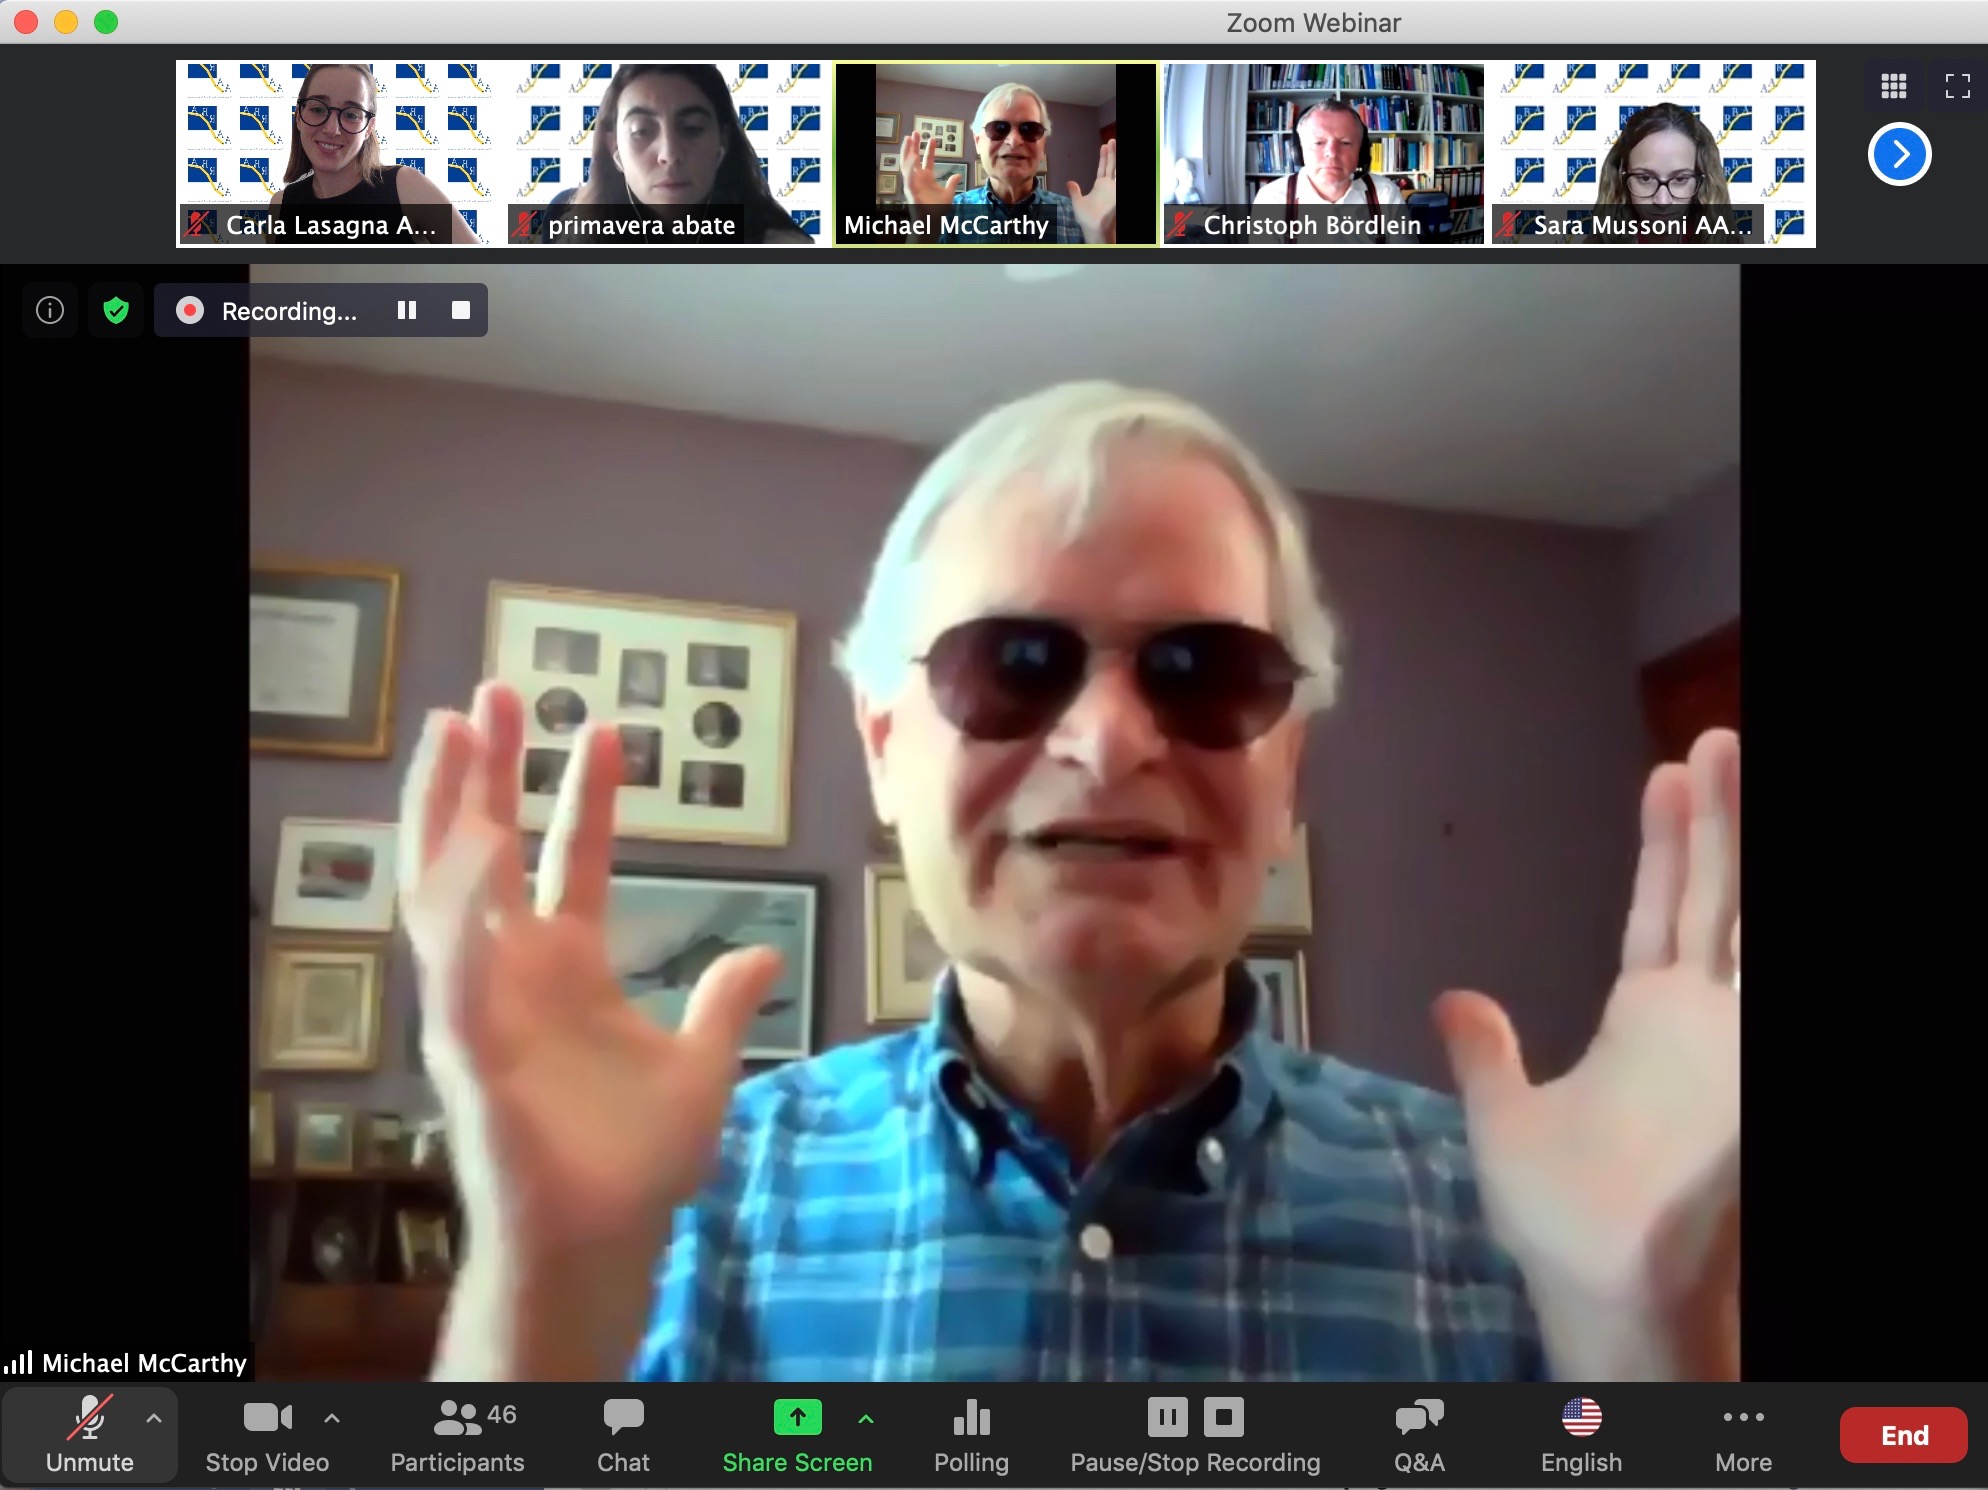Viewport: 1988px width, 1490px height.
Task: Click Share Screen button
Action: click(797, 1435)
